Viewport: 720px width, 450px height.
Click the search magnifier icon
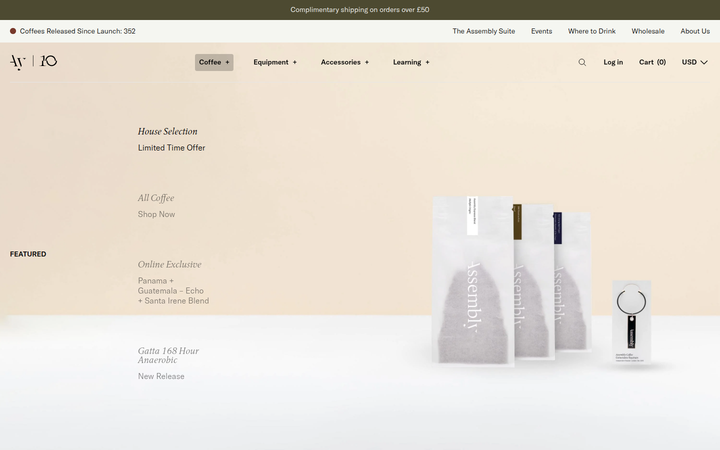(582, 62)
